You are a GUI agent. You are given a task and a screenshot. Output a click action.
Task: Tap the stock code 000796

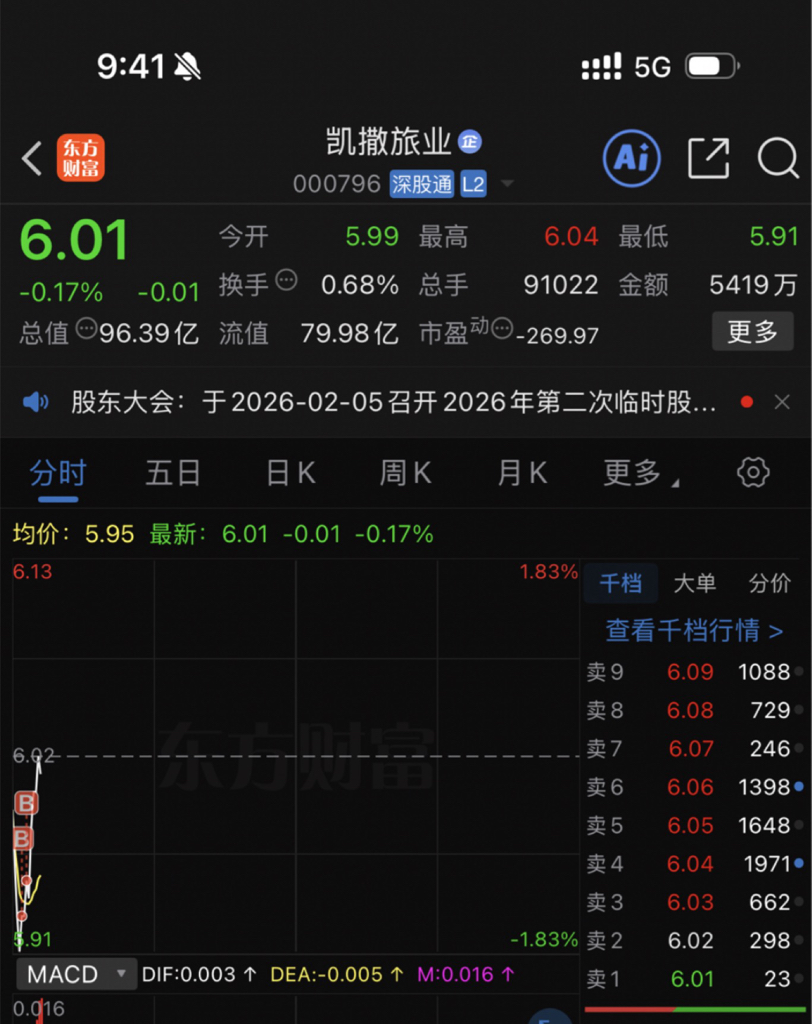click(336, 184)
